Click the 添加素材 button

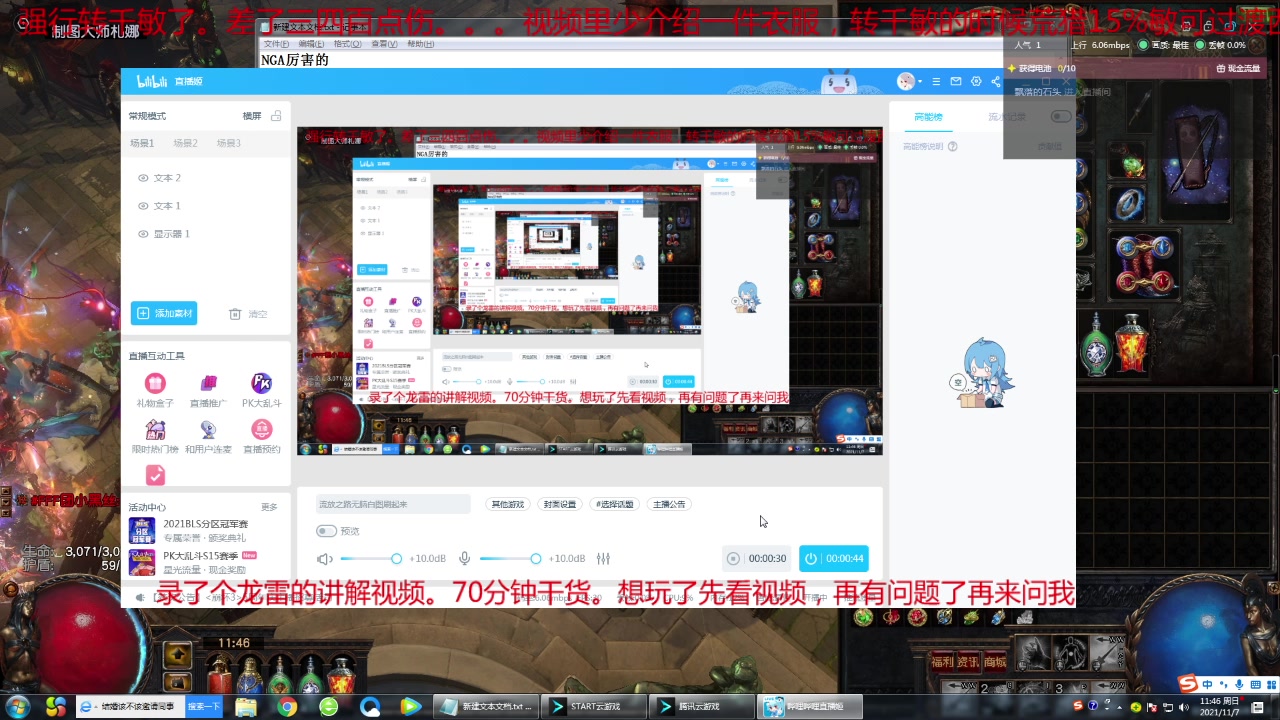pos(164,314)
